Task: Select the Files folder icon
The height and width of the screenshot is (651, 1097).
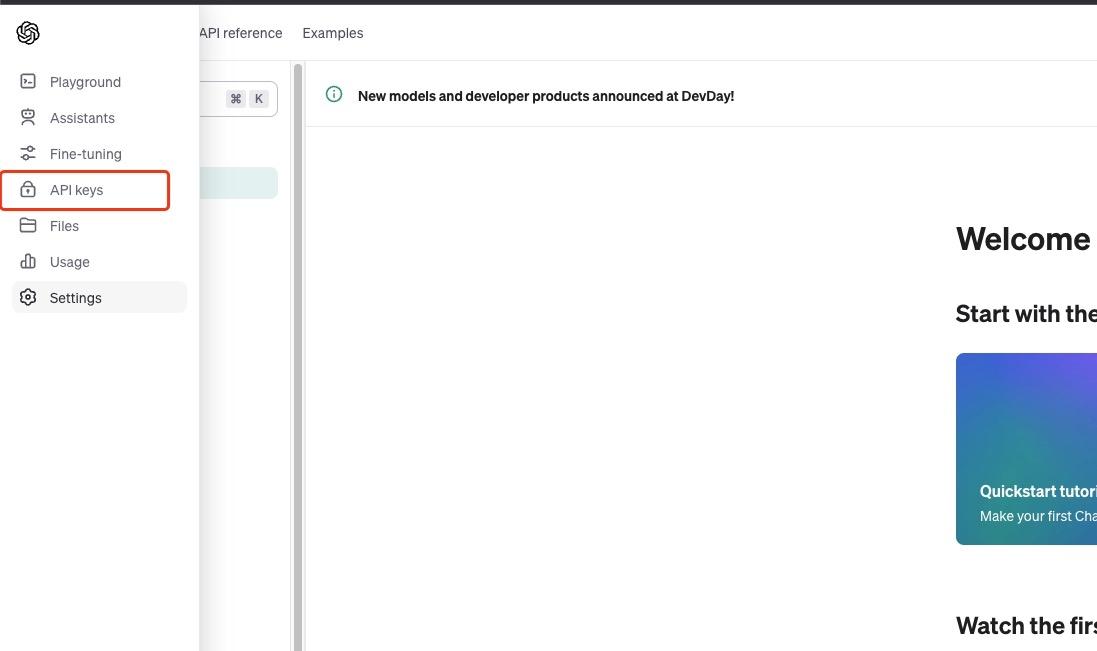Action: (28, 225)
